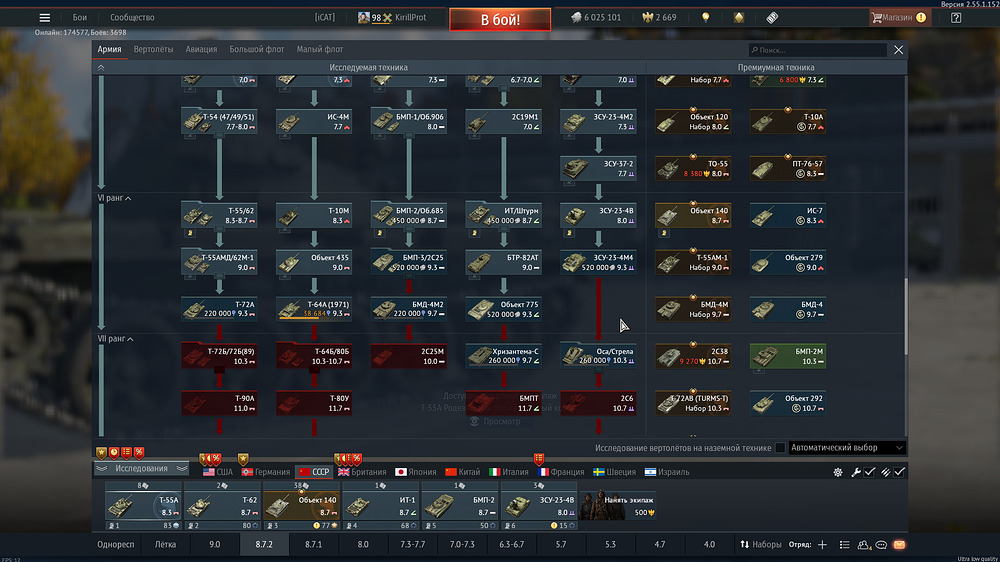The height and width of the screenshot is (562, 1000).
Task: Start battle with В бой! button
Action: click(500, 20)
